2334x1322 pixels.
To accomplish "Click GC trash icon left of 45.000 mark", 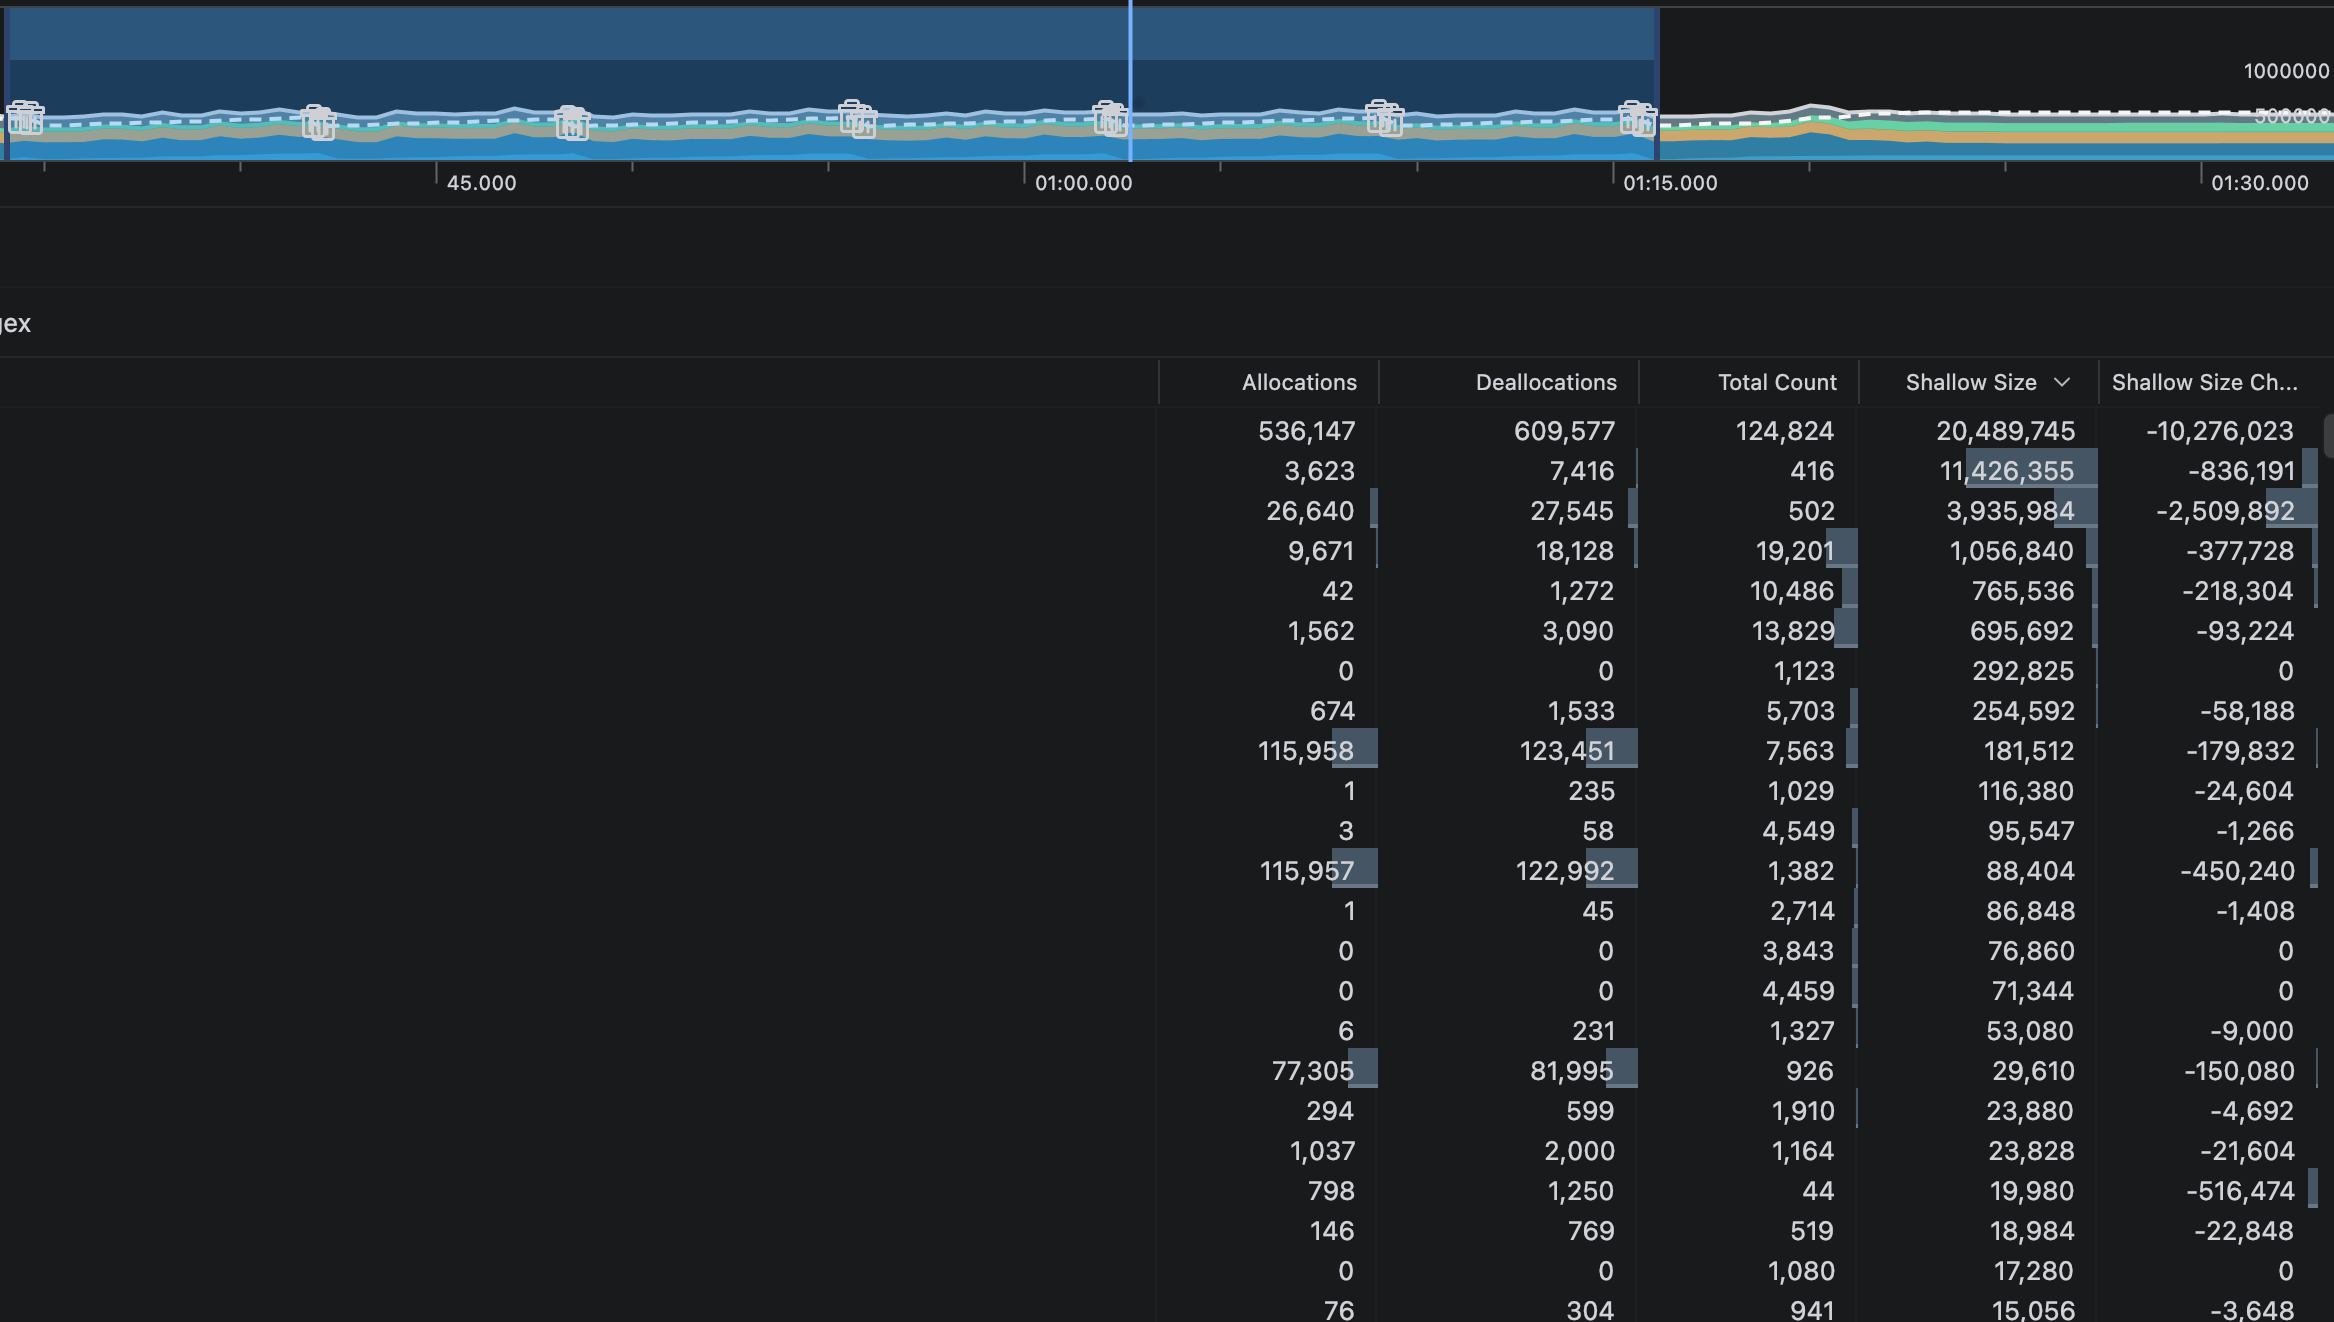I will click(x=318, y=122).
